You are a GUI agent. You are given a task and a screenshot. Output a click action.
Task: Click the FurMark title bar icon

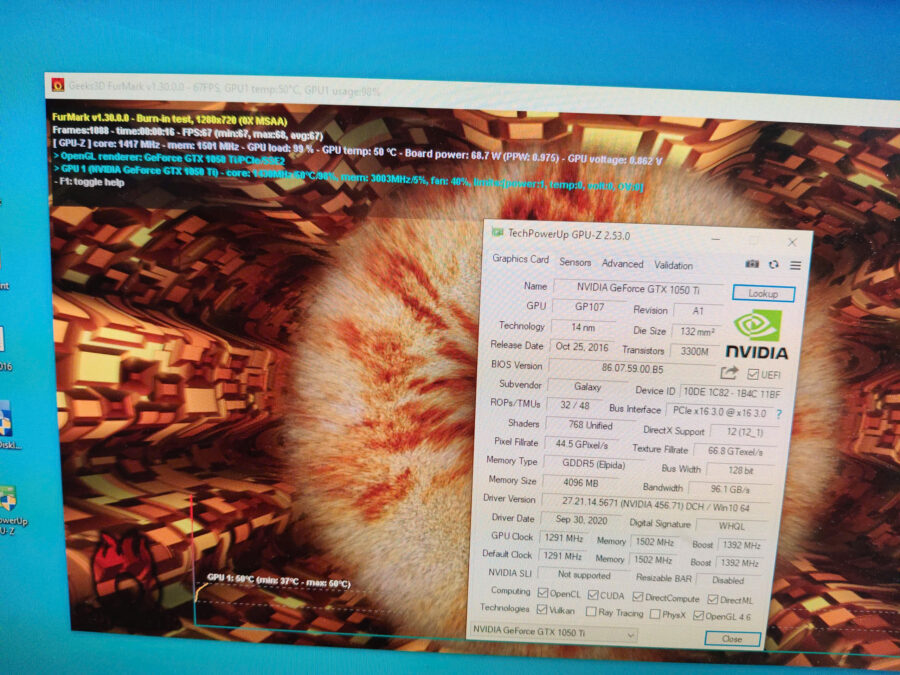click(58, 85)
